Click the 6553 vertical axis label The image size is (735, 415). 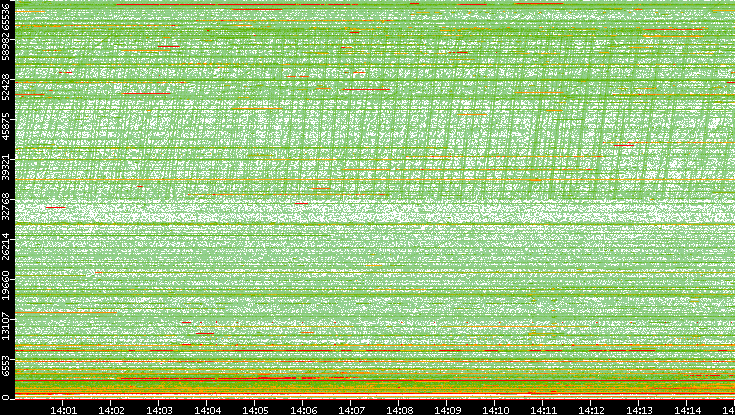point(5,366)
